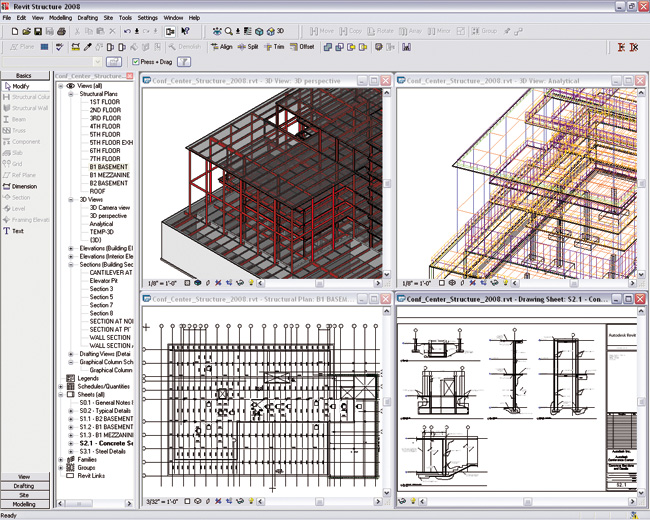
Task: Open the B1 BASEMENT structural plan
Action: (x=109, y=167)
